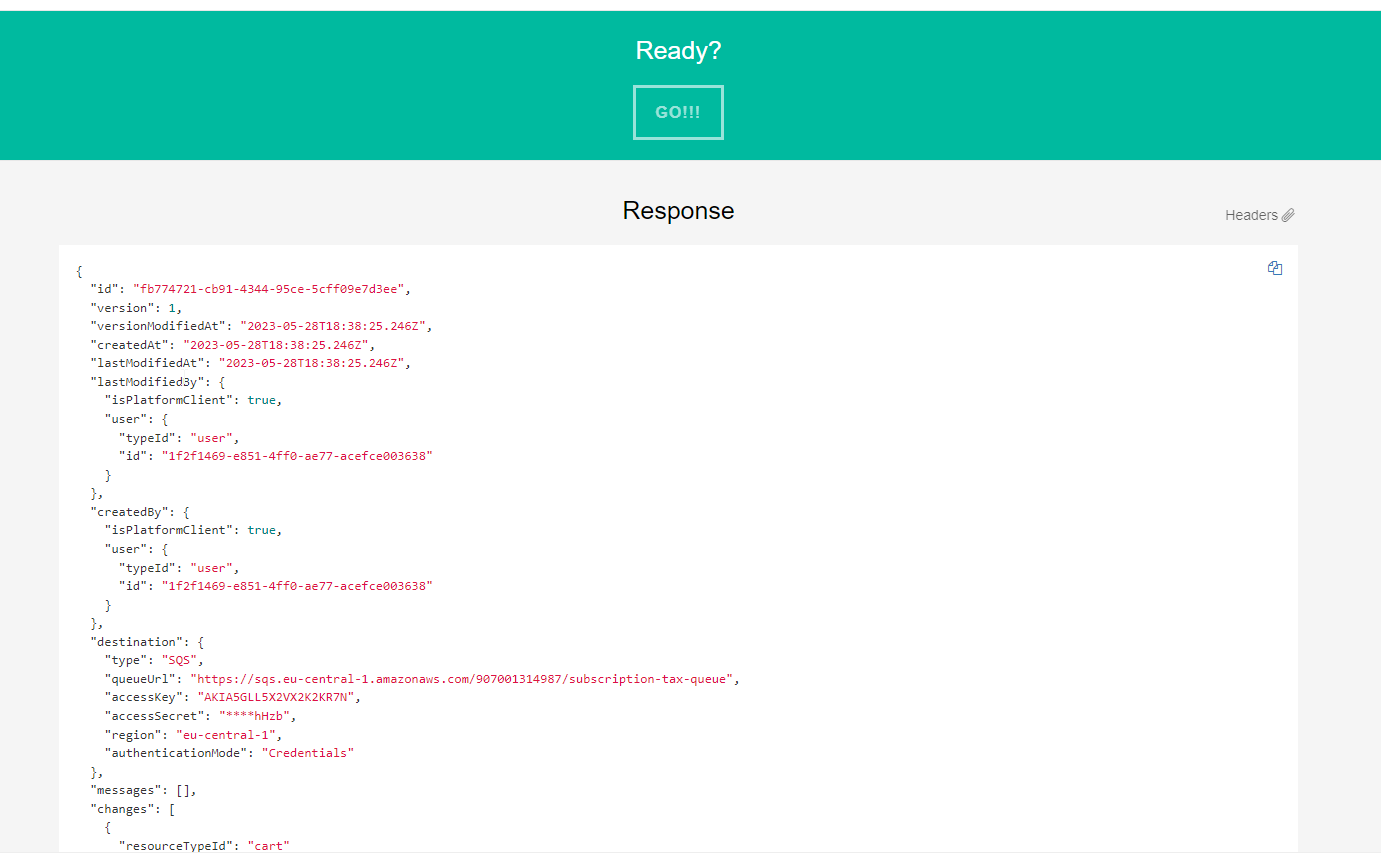Screen dimensions: 1381x856
Task: Click the Response heading
Action: (x=678, y=211)
